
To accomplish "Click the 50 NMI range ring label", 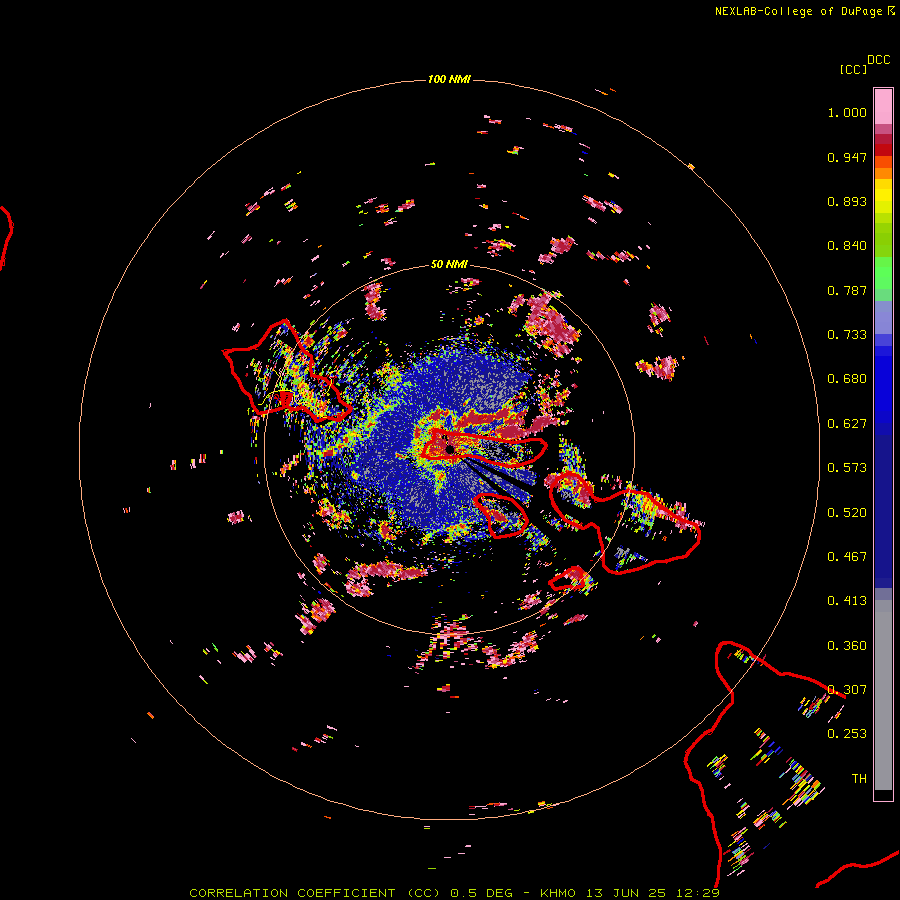I will click(449, 264).
